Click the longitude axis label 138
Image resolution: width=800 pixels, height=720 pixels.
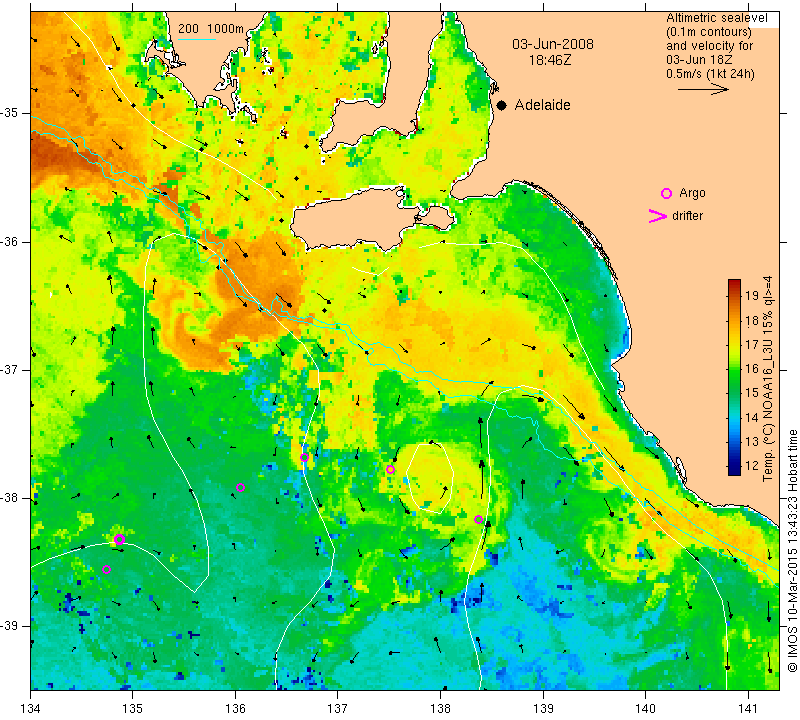(440, 708)
